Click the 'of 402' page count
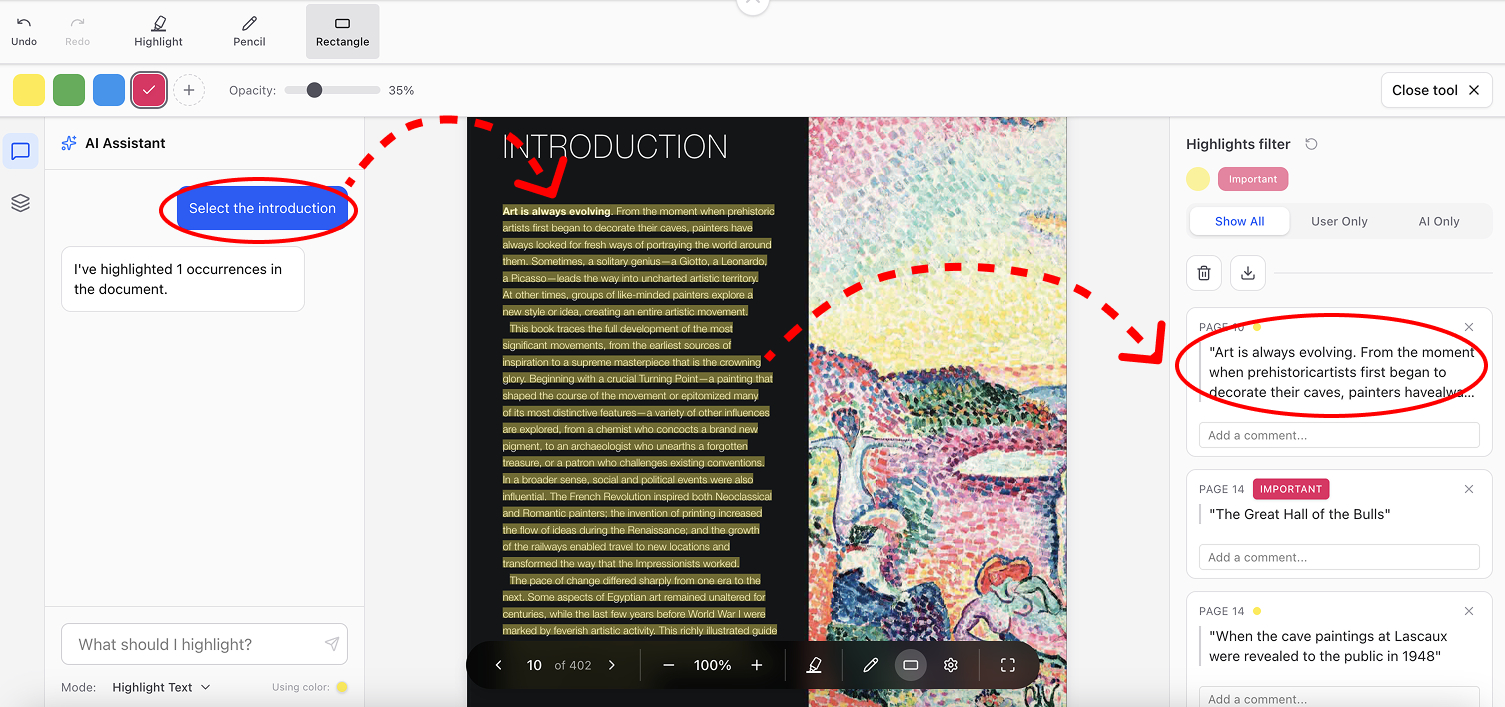The image size is (1505, 707). point(573,665)
